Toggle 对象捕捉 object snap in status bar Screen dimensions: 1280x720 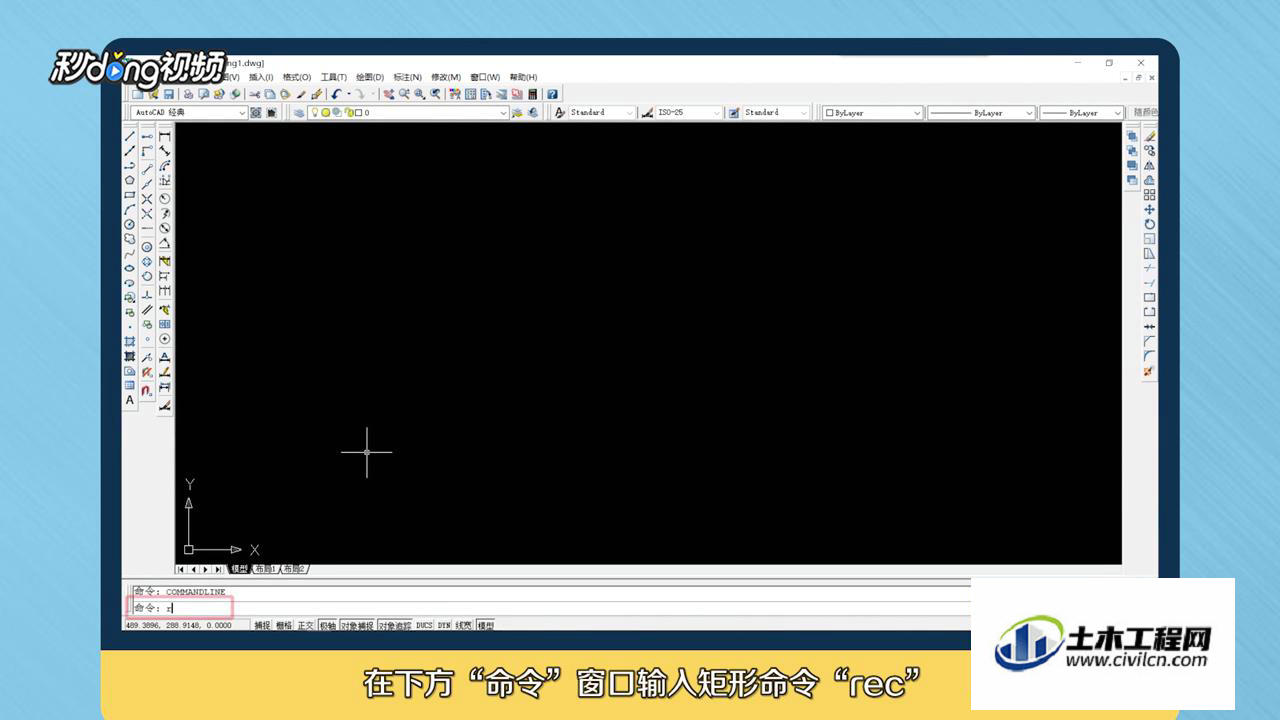(x=357, y=626)
